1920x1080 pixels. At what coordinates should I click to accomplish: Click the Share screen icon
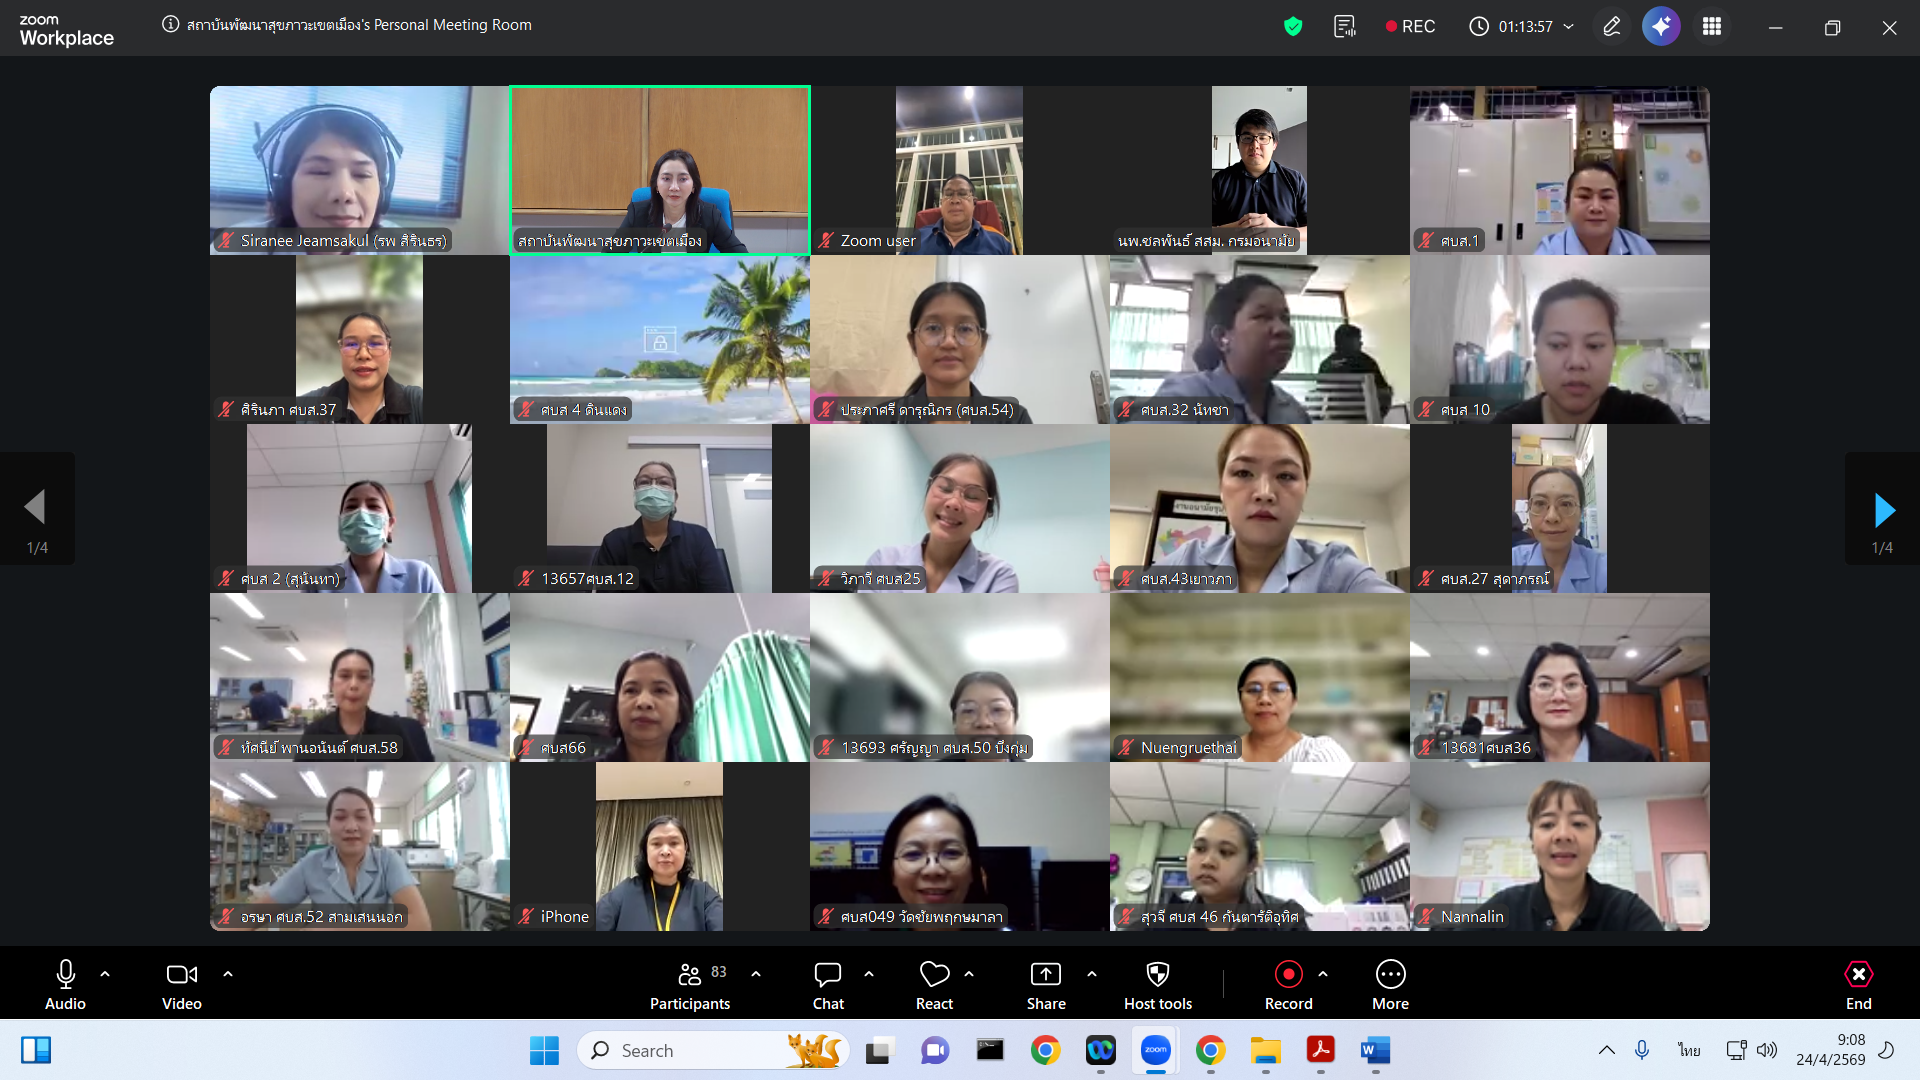pyautogui.click(x=1045, y=975)
